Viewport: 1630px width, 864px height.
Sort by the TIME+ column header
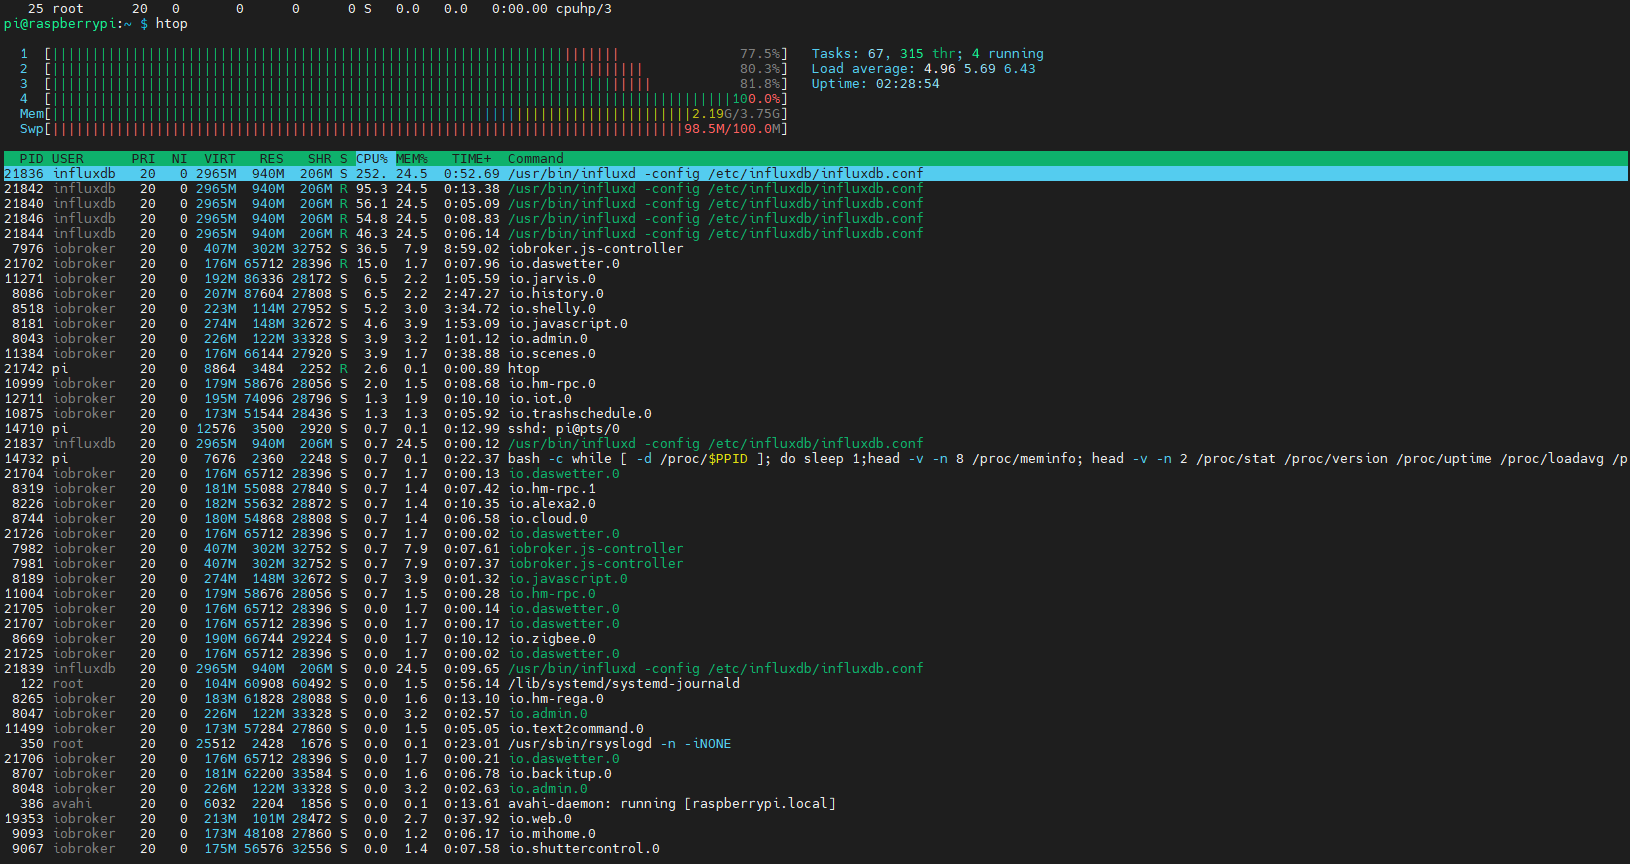(471, 159)
